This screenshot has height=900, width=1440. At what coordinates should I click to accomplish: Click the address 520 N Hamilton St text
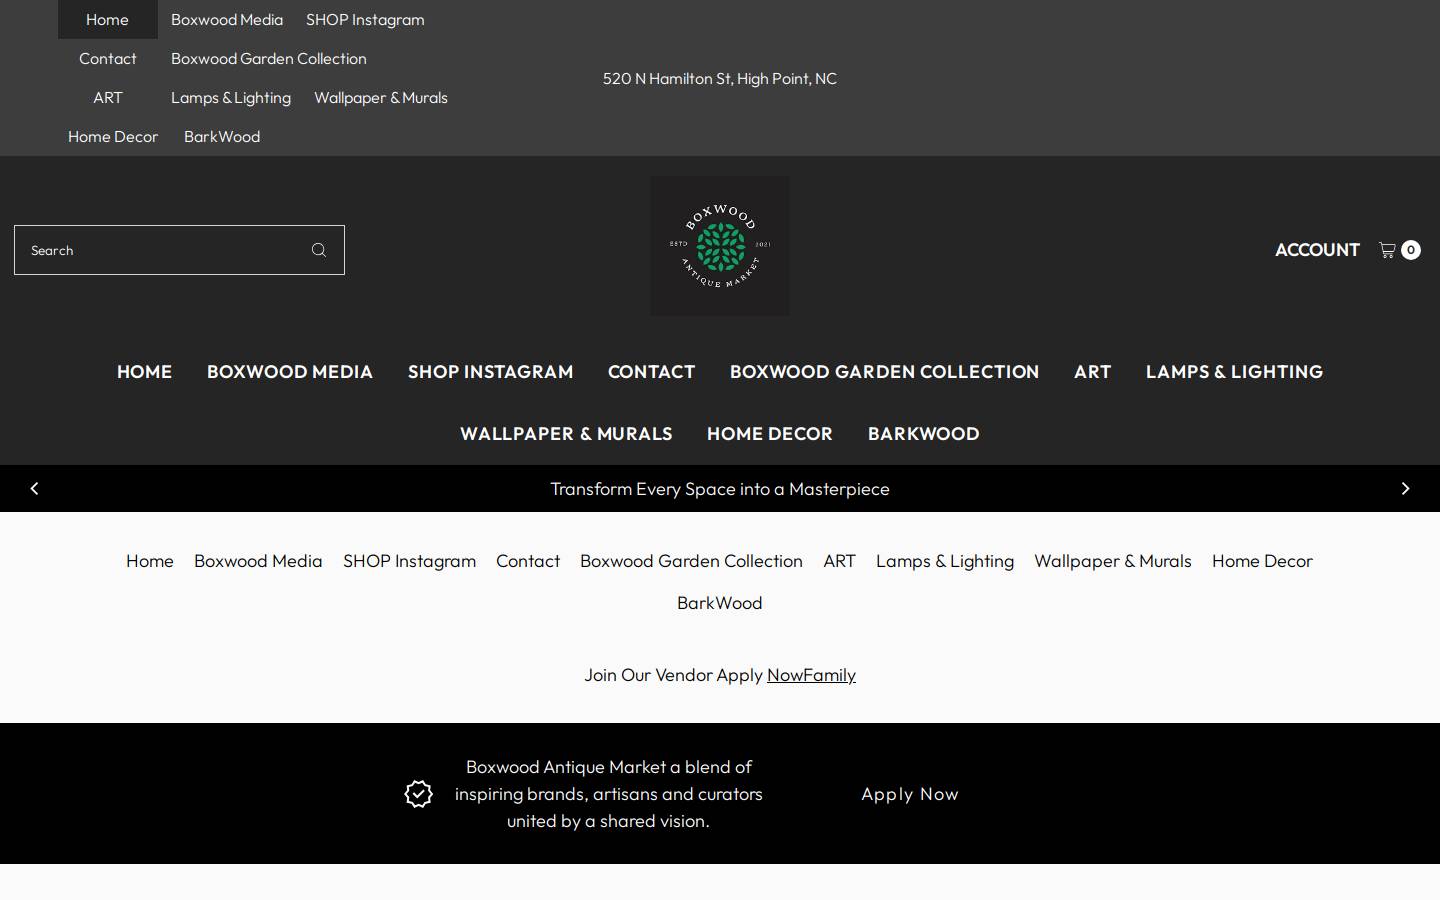coord(720,78)
